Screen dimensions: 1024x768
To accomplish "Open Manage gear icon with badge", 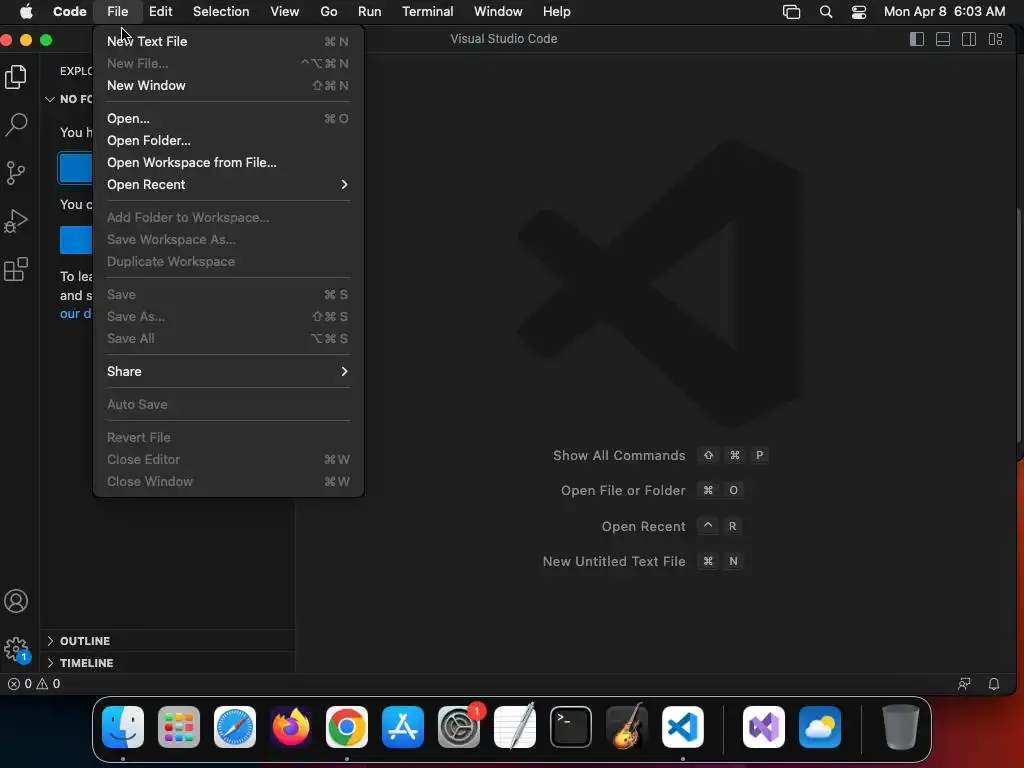I will (x=16, y=650).
